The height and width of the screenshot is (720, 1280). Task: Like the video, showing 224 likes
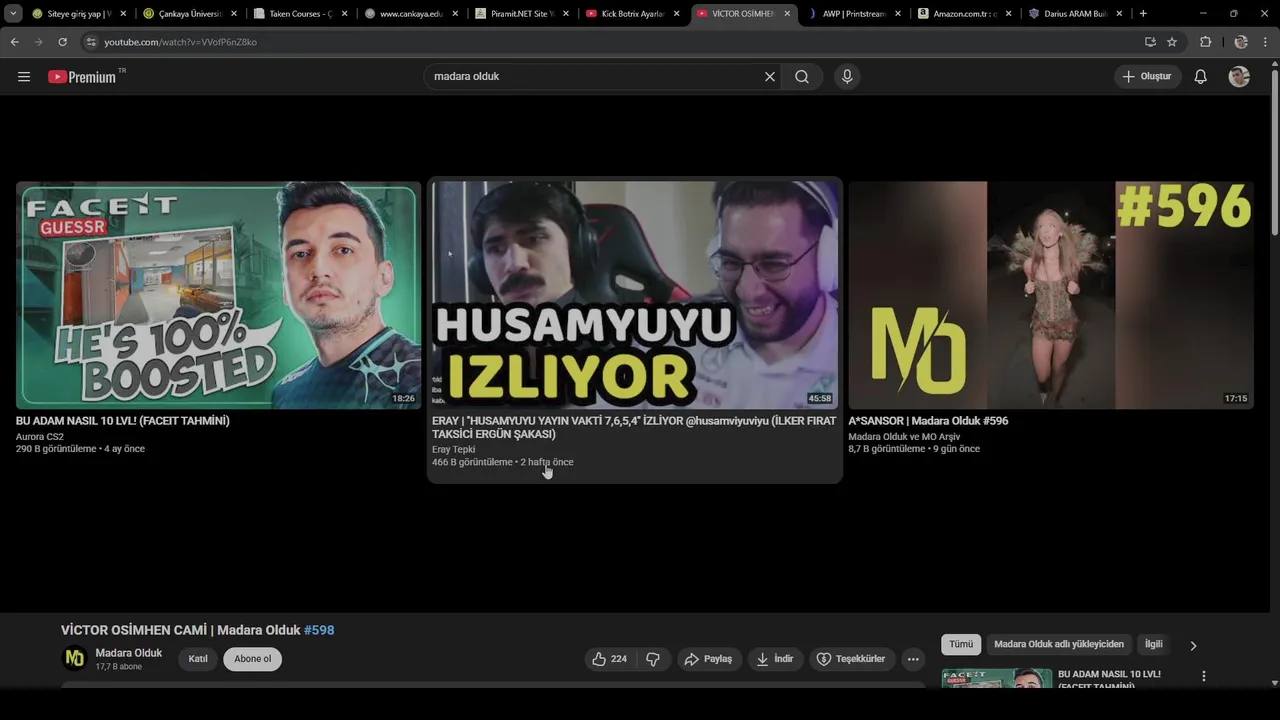tap(610, 659)
